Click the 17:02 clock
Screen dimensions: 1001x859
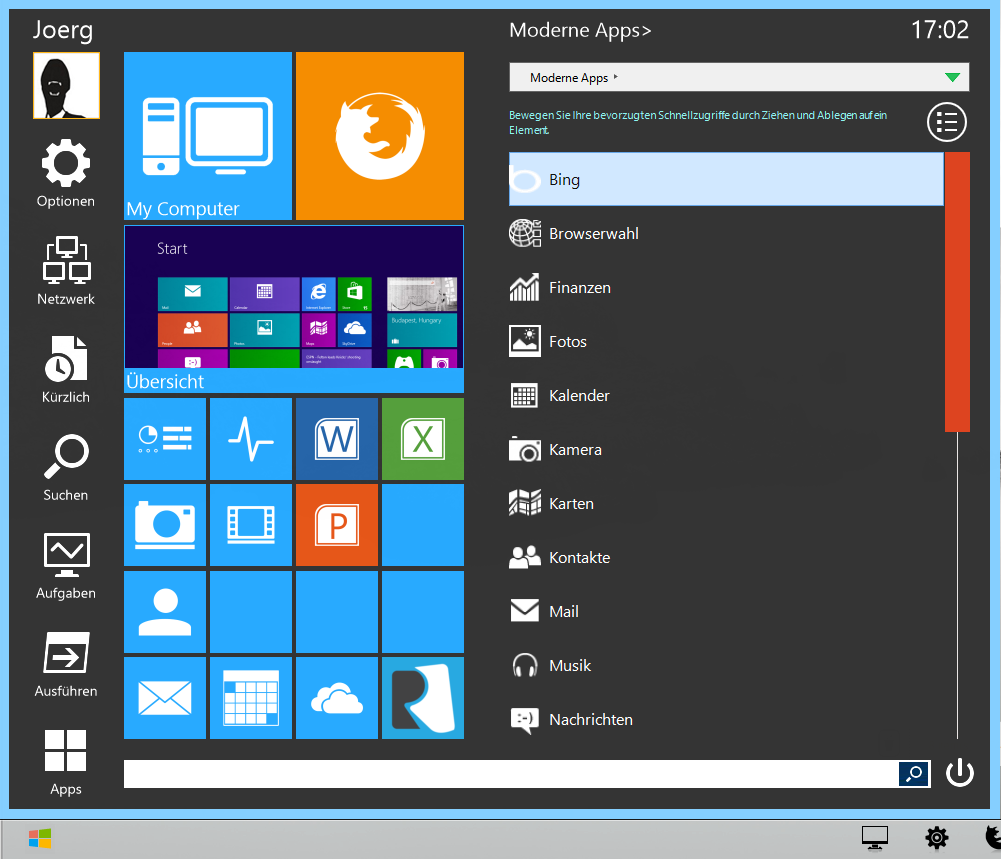click(940, 29)
